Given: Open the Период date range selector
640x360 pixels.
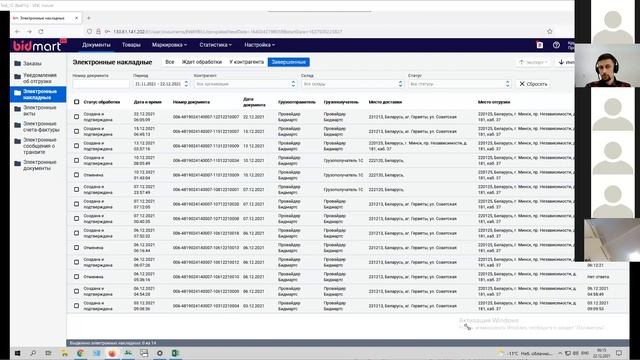Looking at the screenshot, I should pos(162,84).
